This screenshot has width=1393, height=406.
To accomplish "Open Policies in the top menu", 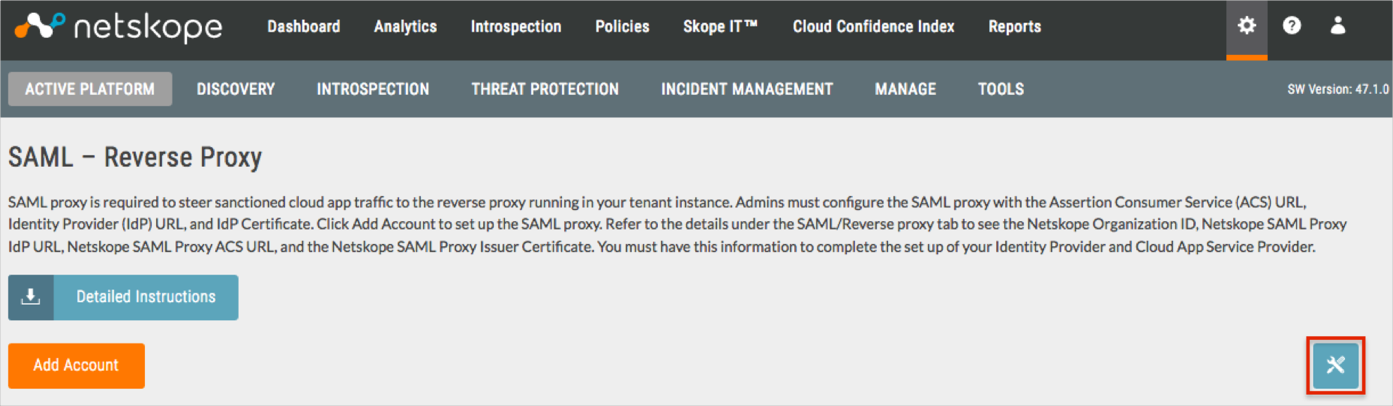I will [x=622, y=27].
